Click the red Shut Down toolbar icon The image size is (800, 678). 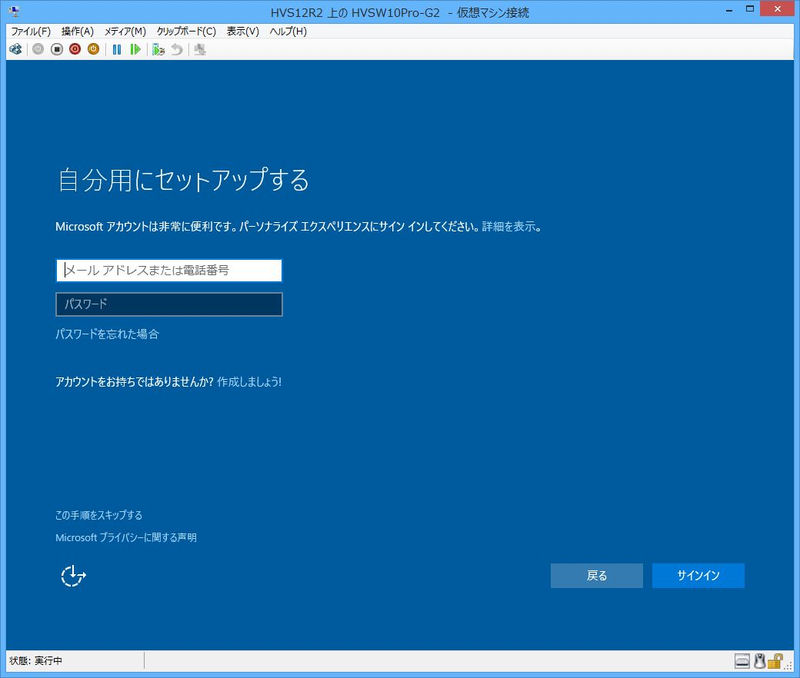75,49
